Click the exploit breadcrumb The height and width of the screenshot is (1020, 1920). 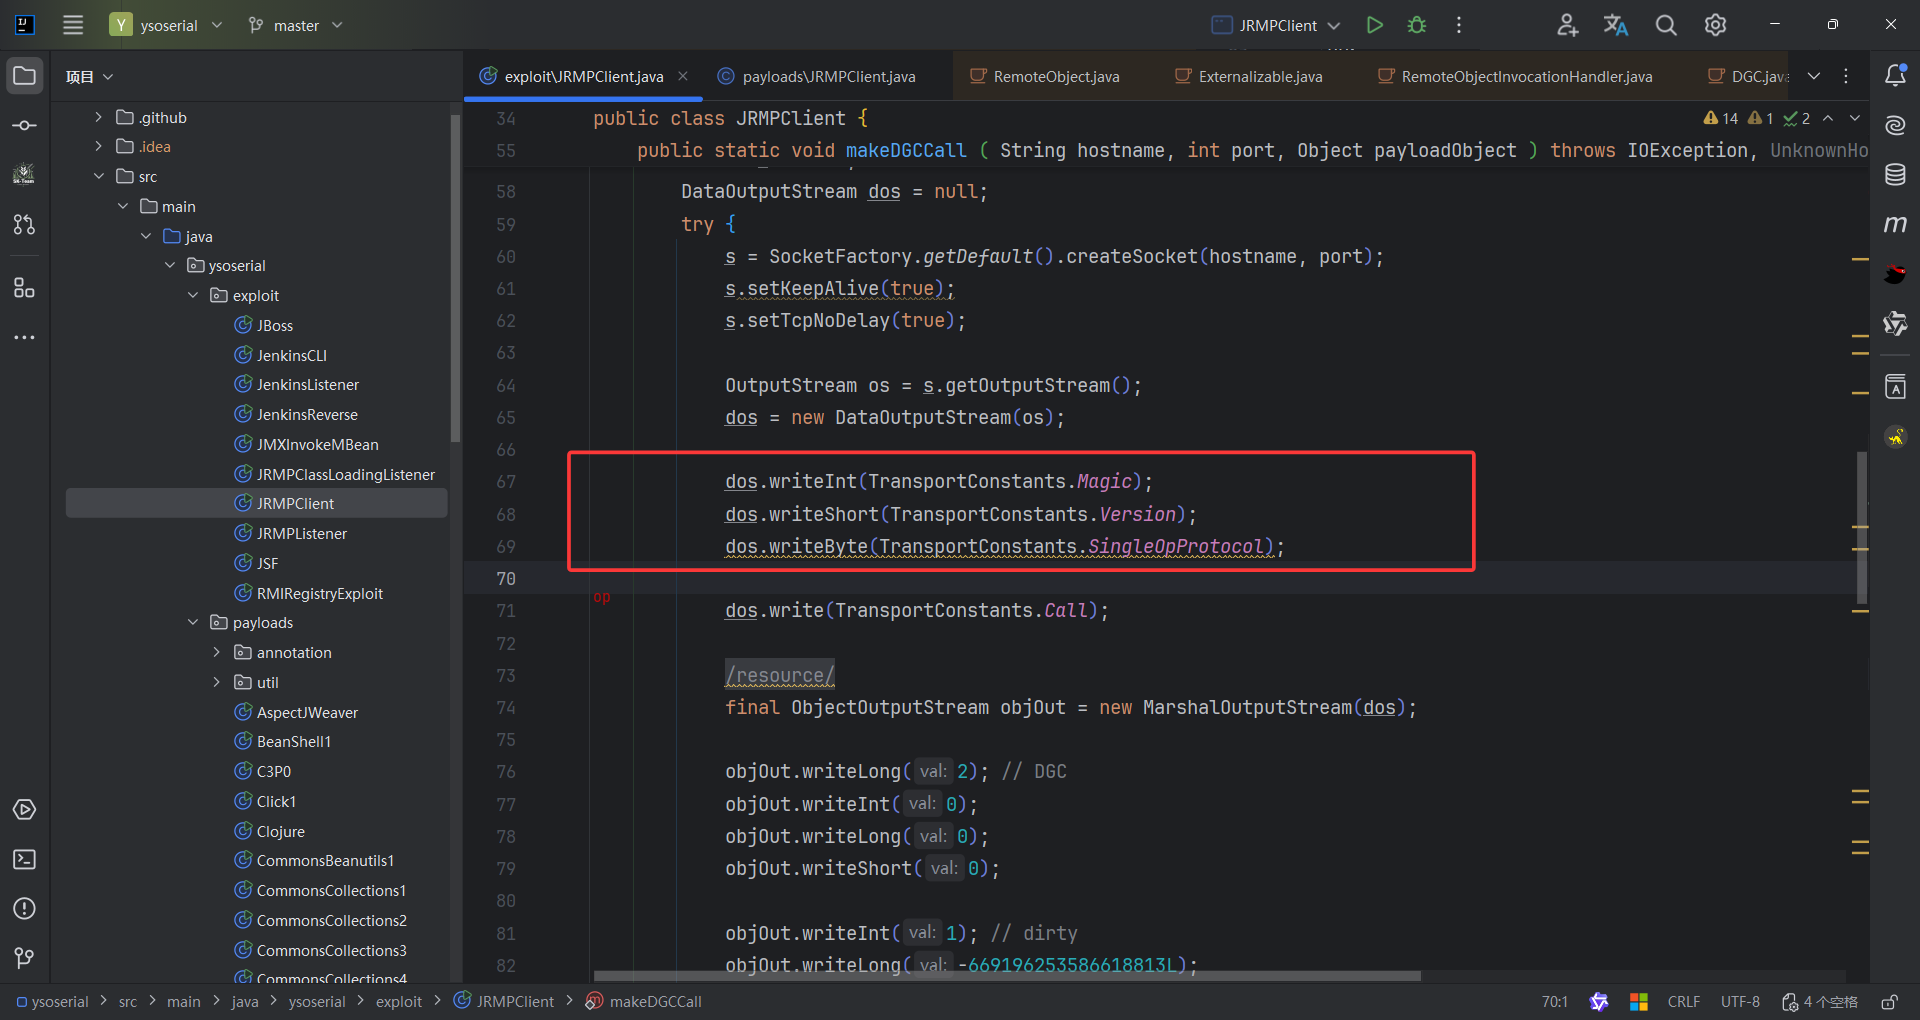(x=399, y=1002)
